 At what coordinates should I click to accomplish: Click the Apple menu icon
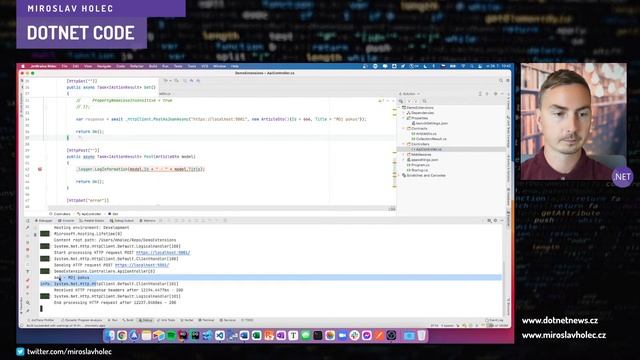coord(23,66)
